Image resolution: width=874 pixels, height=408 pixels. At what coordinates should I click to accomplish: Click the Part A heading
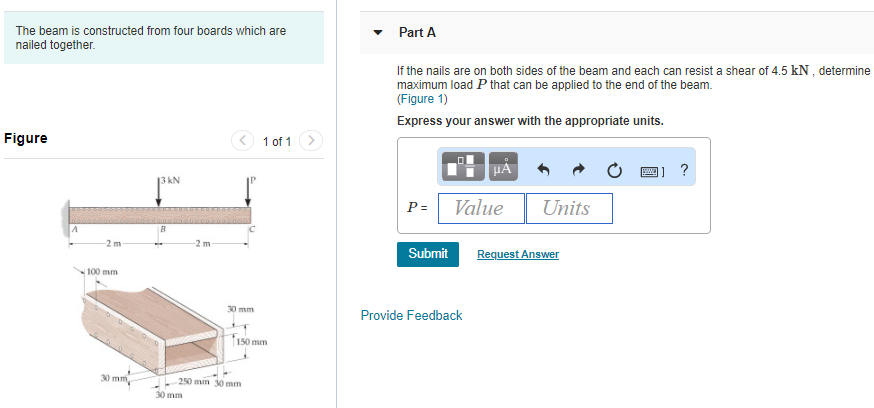tap(417, 32)
